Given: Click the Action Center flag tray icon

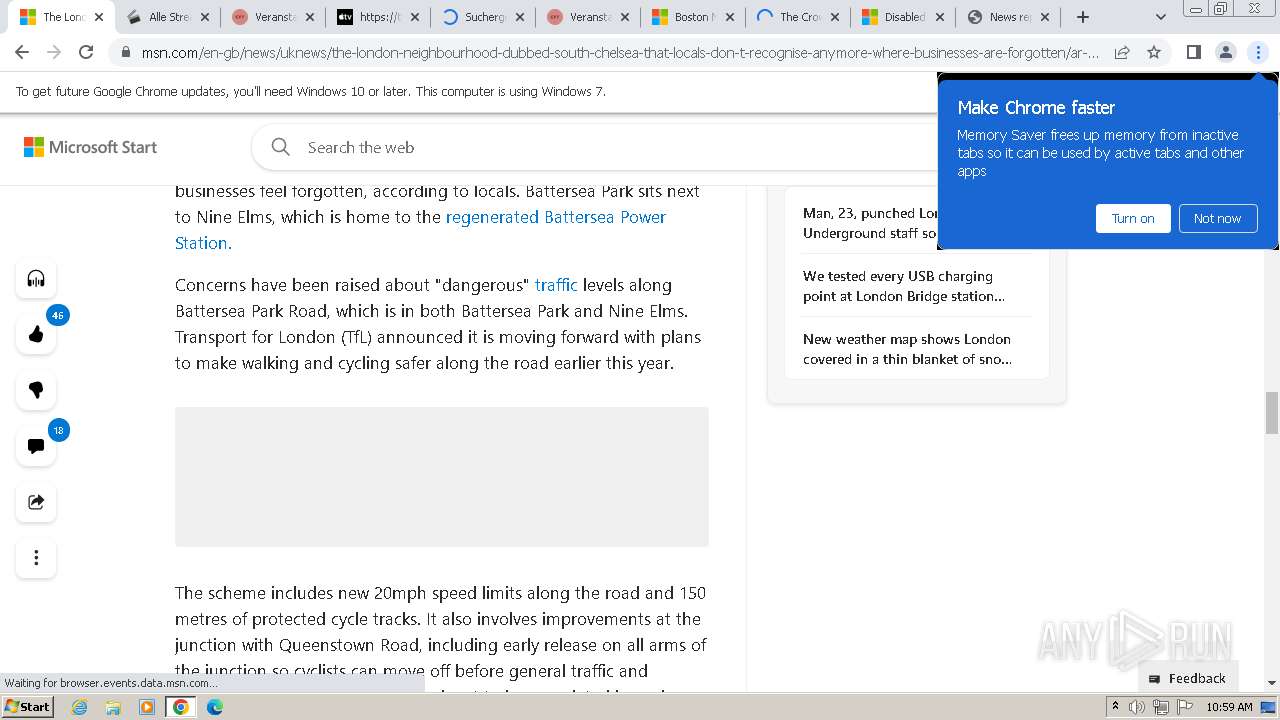Looking at the screenshot, I should point(1185,707).
